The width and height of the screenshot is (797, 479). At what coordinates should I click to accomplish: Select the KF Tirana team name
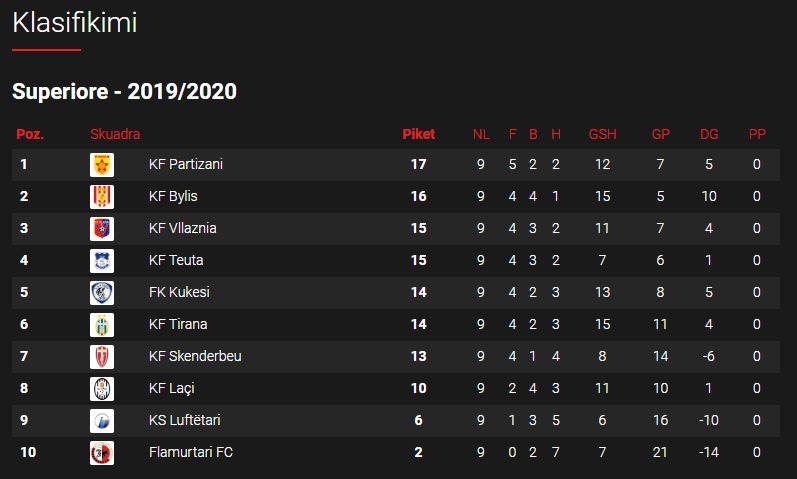pos(178,324)
